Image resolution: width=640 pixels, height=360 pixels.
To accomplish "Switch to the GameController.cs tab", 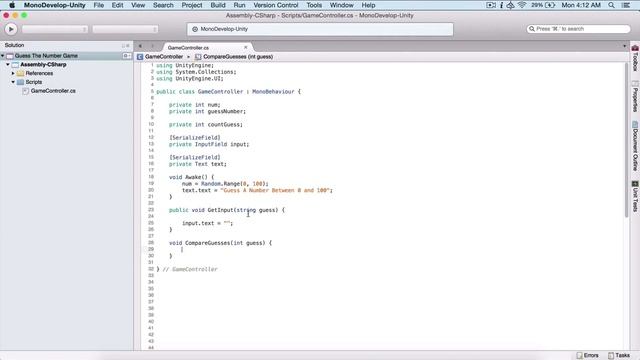I will [x=188, y=48].
